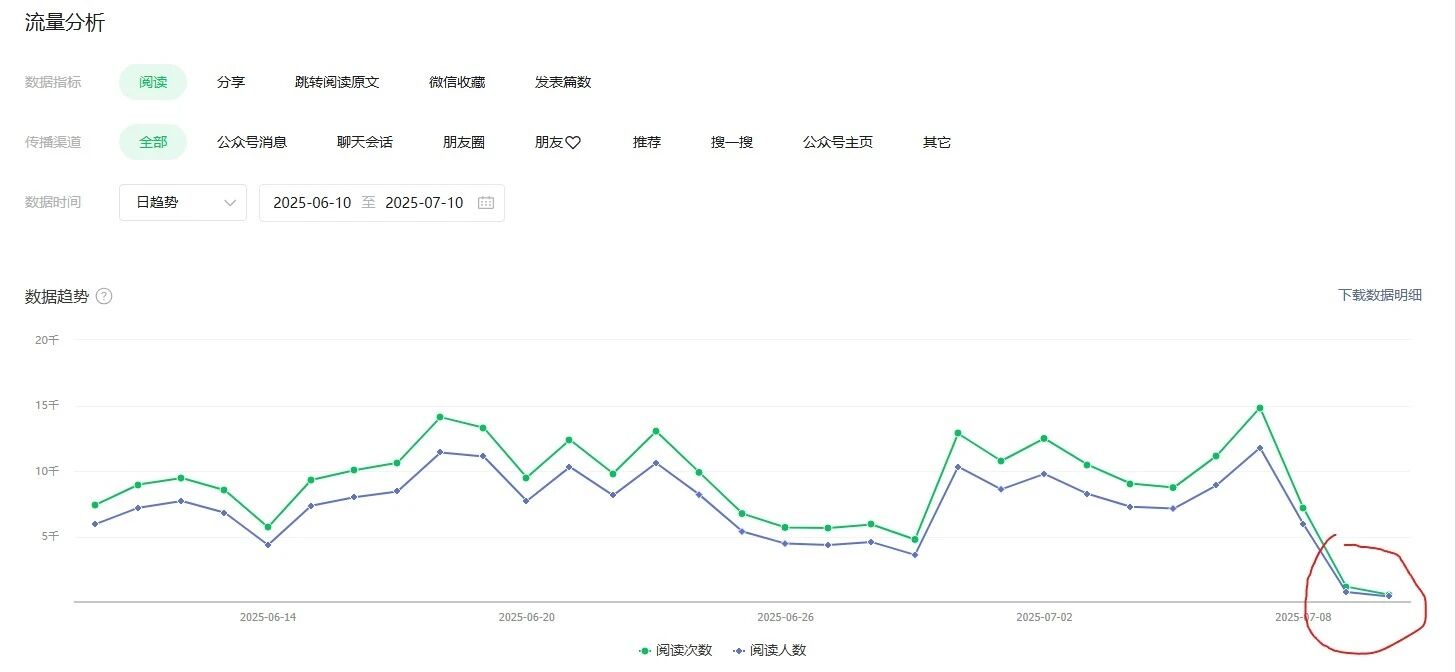Choose the 其它 channel filter
This screenshot has width=1455, height=672.
(x=937, y=142)
